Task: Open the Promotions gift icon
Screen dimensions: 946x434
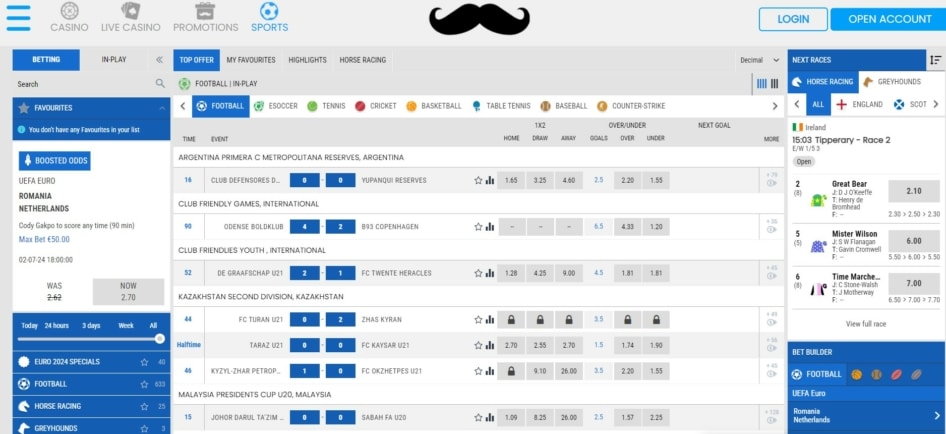Action: click(x=204, y=11)
